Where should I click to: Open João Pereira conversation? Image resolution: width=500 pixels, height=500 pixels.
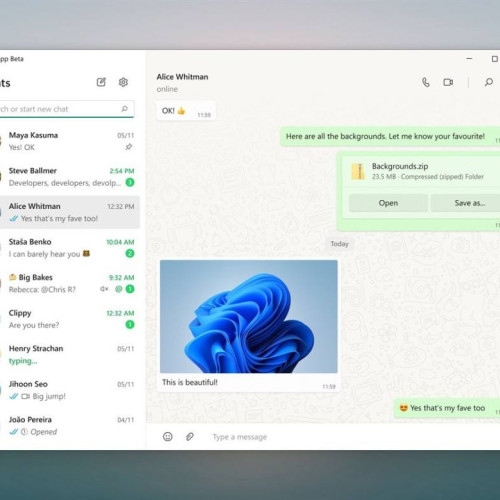70,426
